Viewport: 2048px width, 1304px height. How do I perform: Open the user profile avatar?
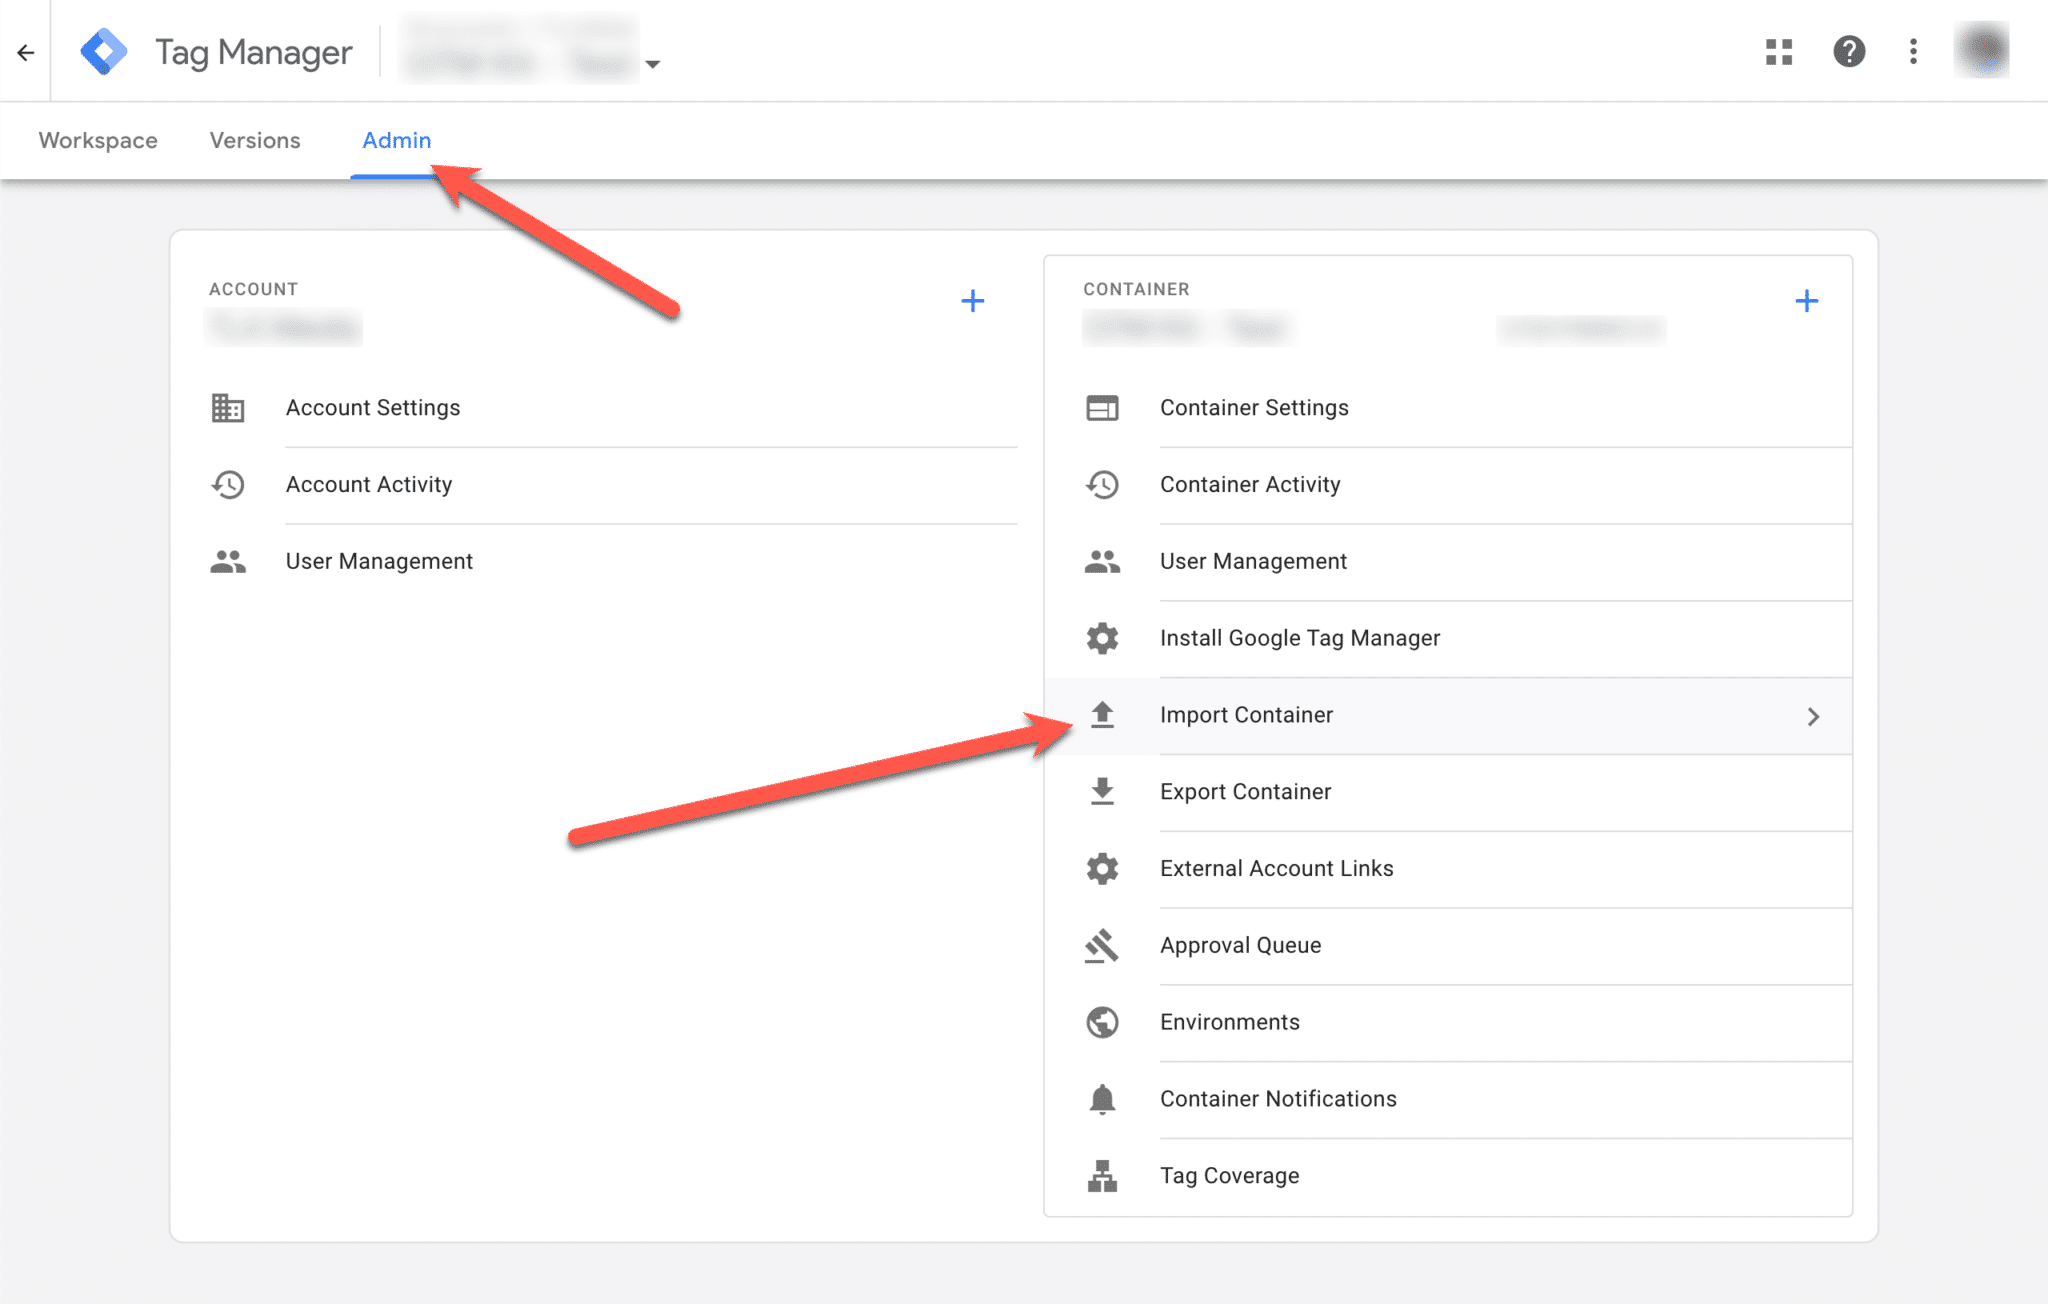(1981, 50)
